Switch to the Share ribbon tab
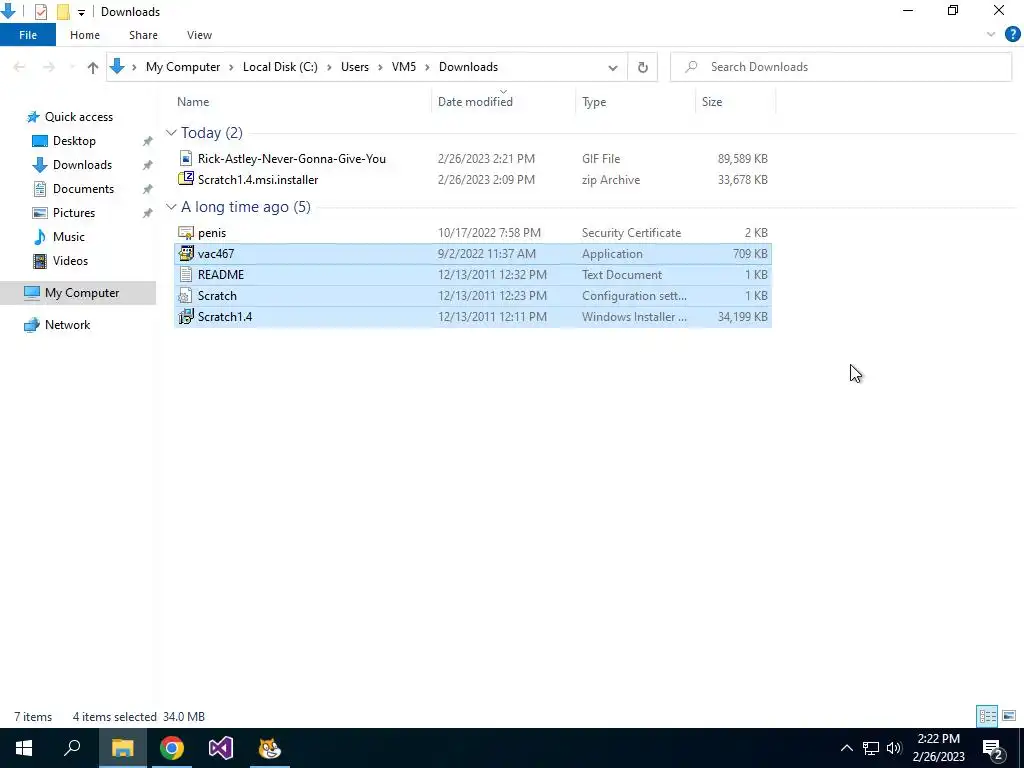Screen dimensions: 1024x768 pos(143,35)
